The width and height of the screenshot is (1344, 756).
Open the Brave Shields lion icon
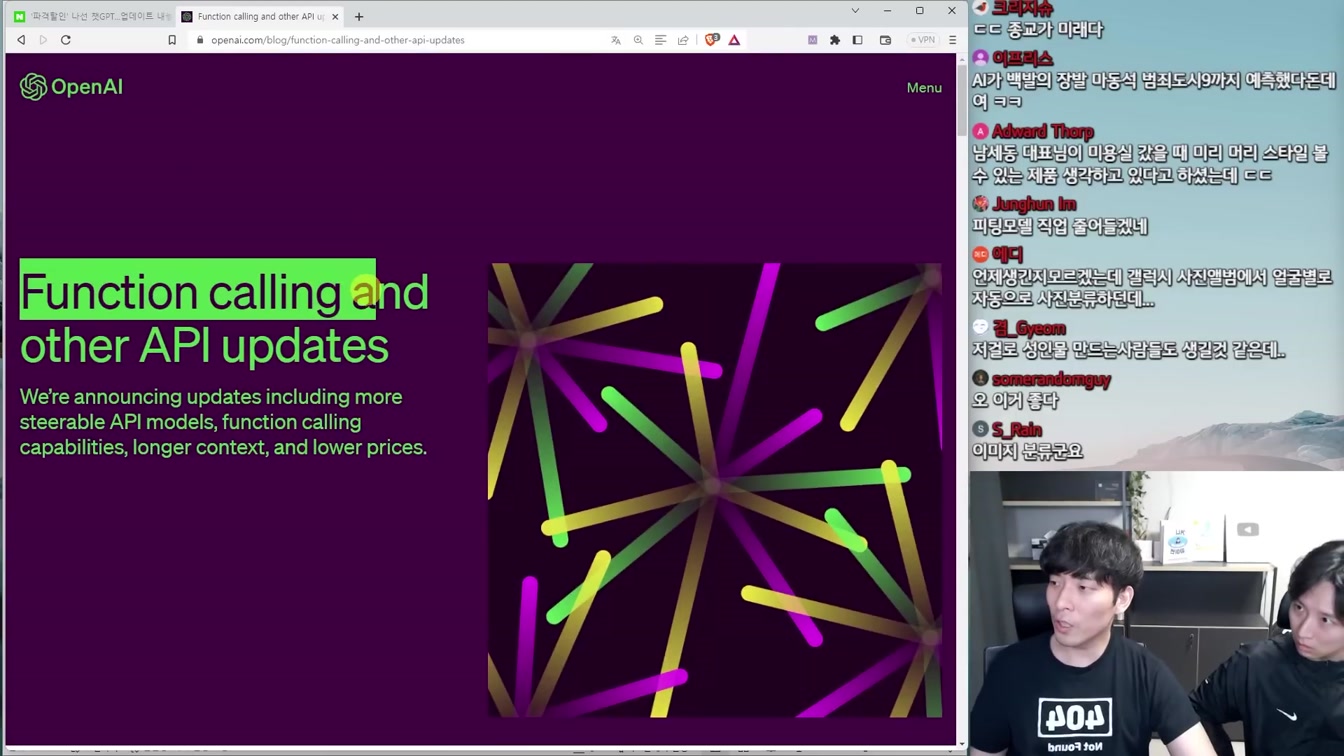(x=712, y=40)
